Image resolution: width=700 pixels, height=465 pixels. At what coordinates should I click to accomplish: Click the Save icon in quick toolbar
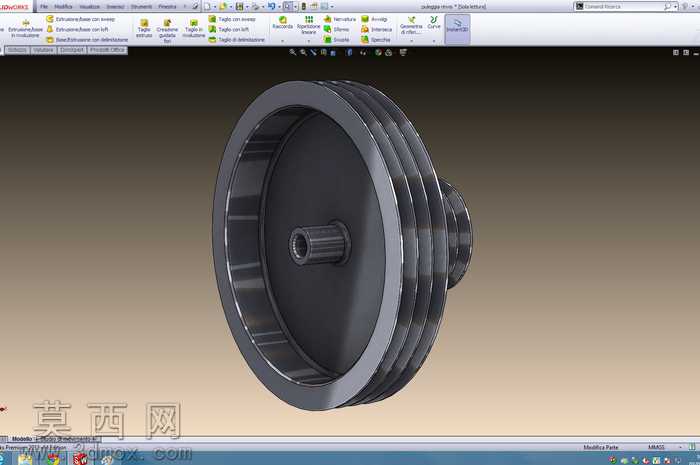pyautogui.click(x=240, y=7)
